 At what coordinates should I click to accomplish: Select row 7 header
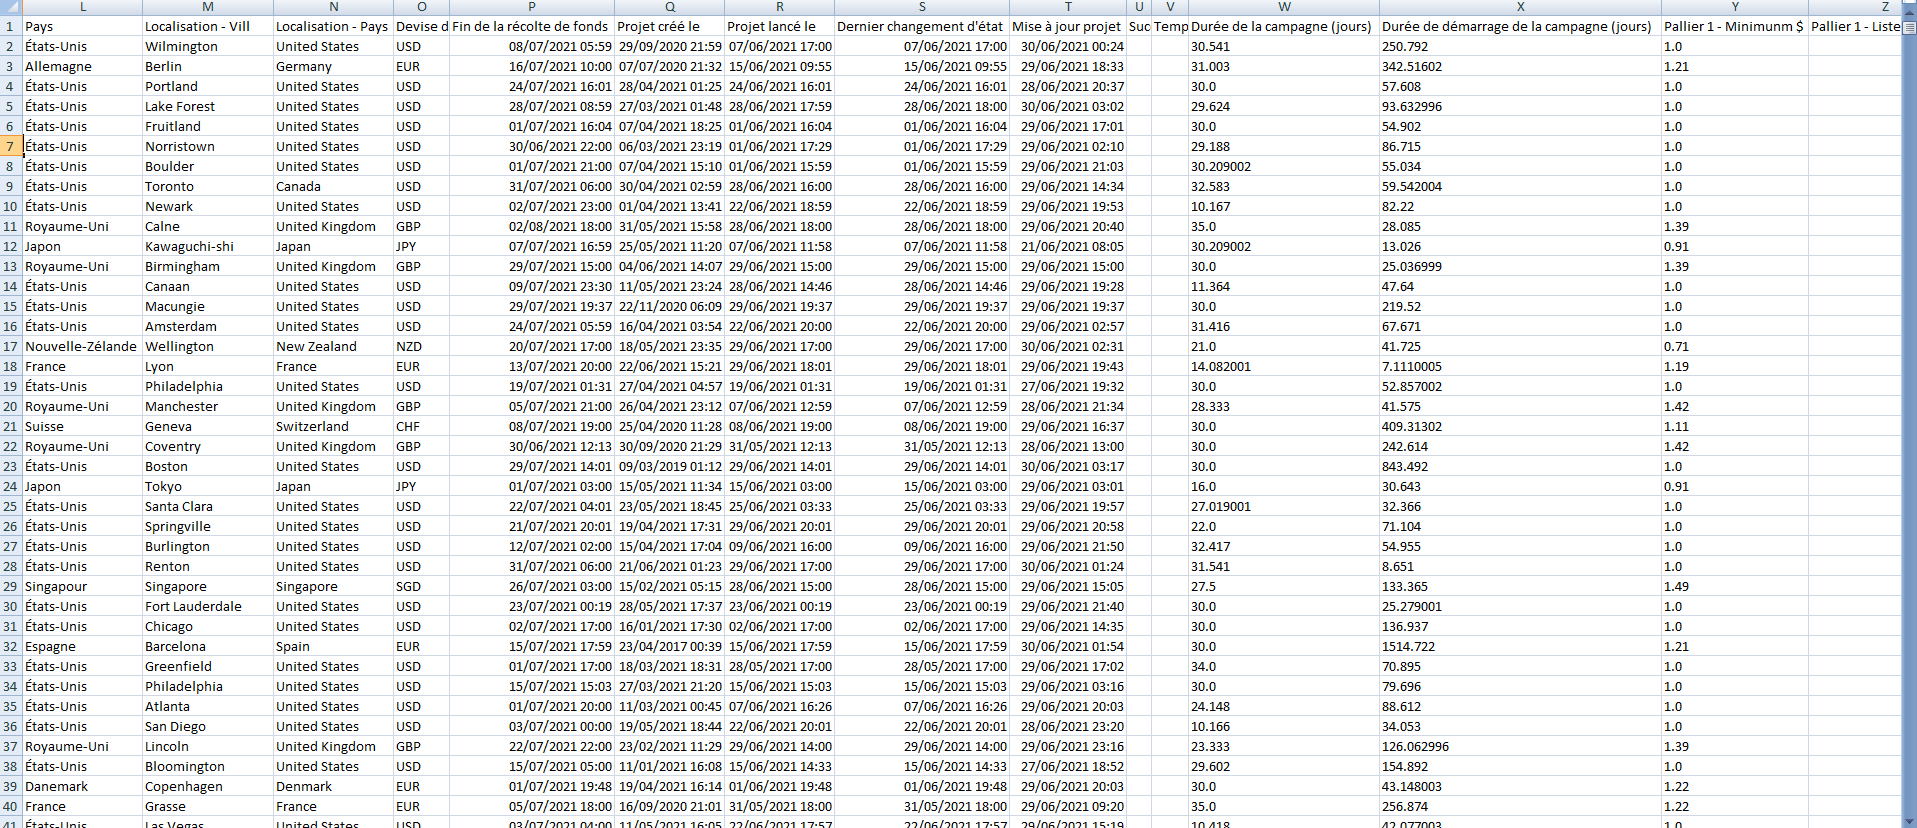[x=11, y=146]
